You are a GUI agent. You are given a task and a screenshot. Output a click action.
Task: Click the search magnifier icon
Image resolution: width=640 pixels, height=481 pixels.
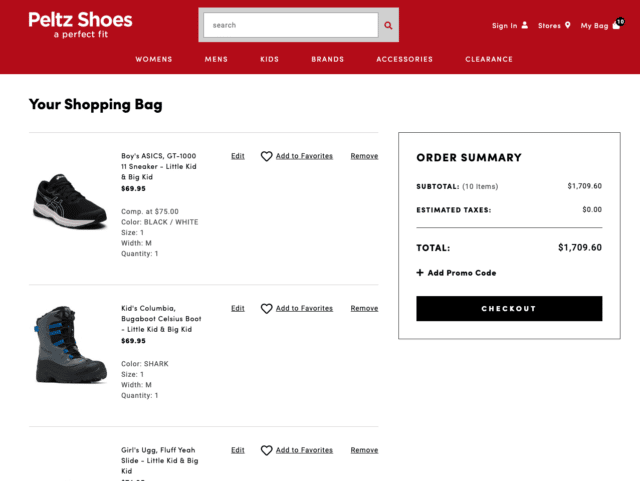click(389, 25)
